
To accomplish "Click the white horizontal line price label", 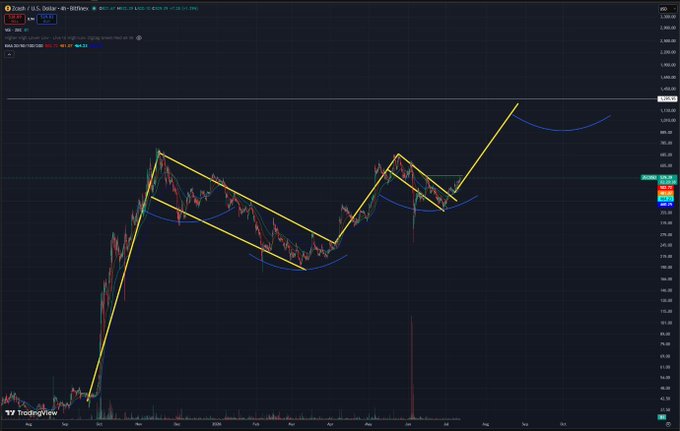I will click(x=667, y=99).
